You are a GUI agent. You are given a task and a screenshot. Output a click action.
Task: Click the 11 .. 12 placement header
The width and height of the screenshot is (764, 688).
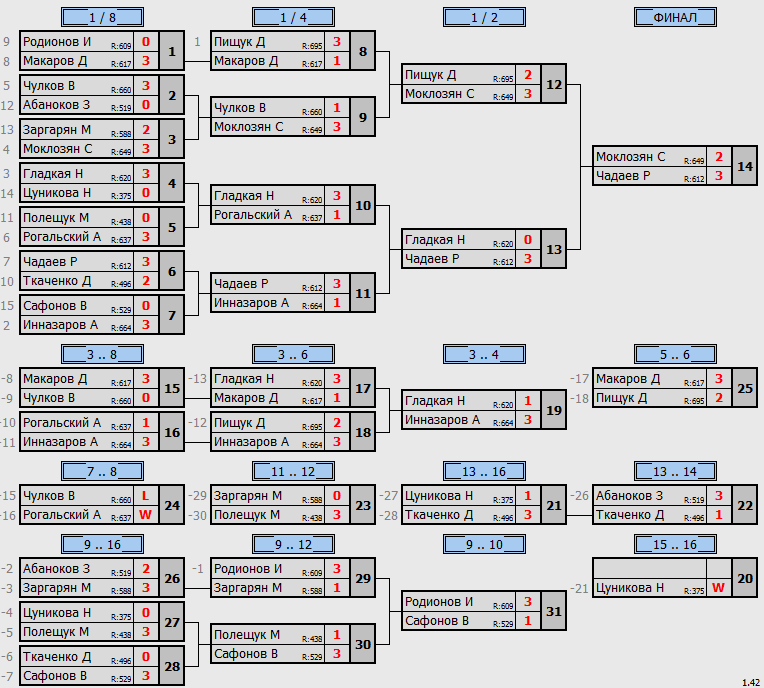pyautogui.click(x=293, y=471)
